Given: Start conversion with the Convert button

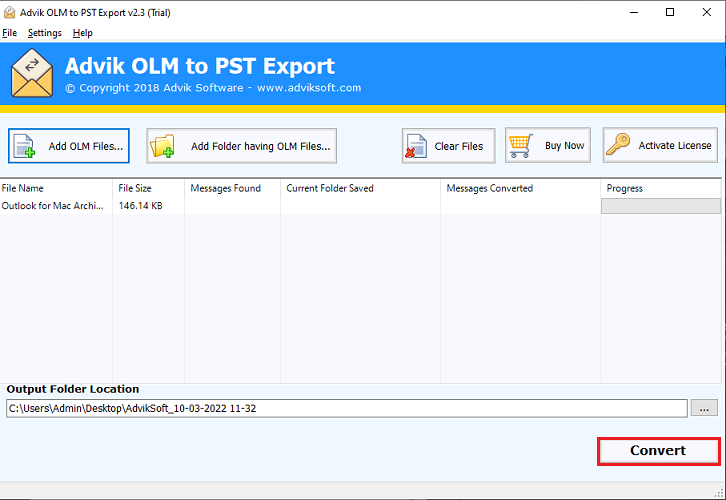Looking at the screenshot, I should point(658,451).
